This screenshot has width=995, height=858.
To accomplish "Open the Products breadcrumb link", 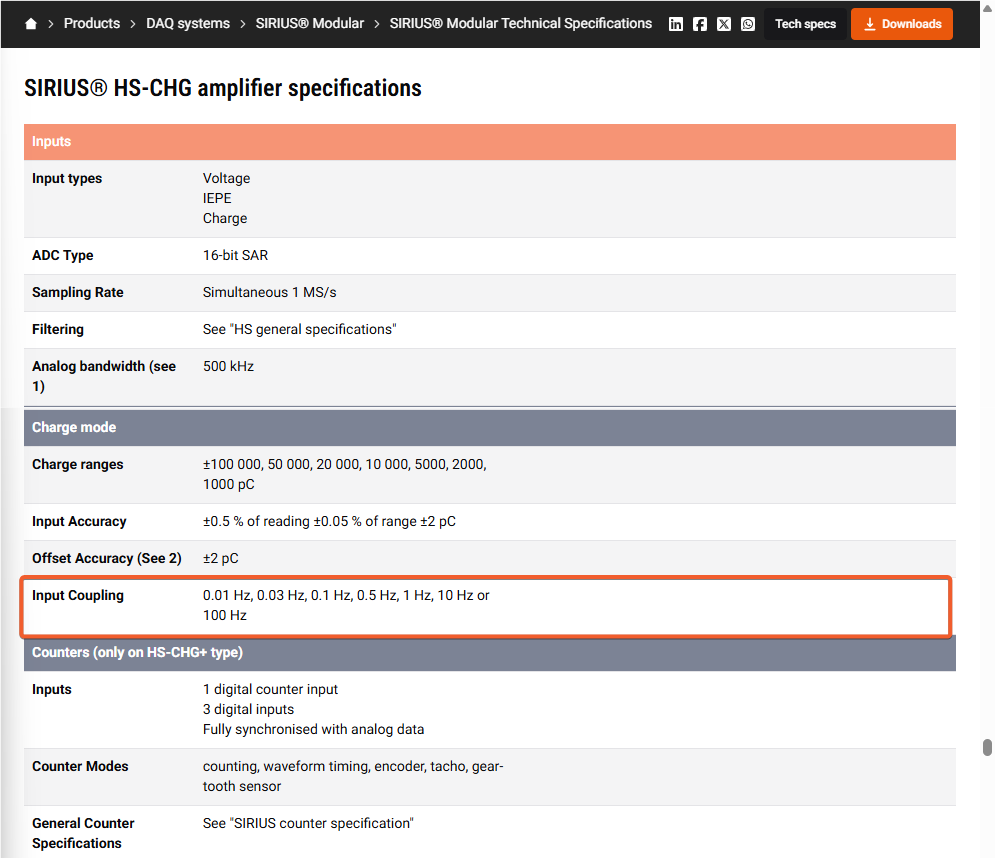I will click(x=92, y=23).
